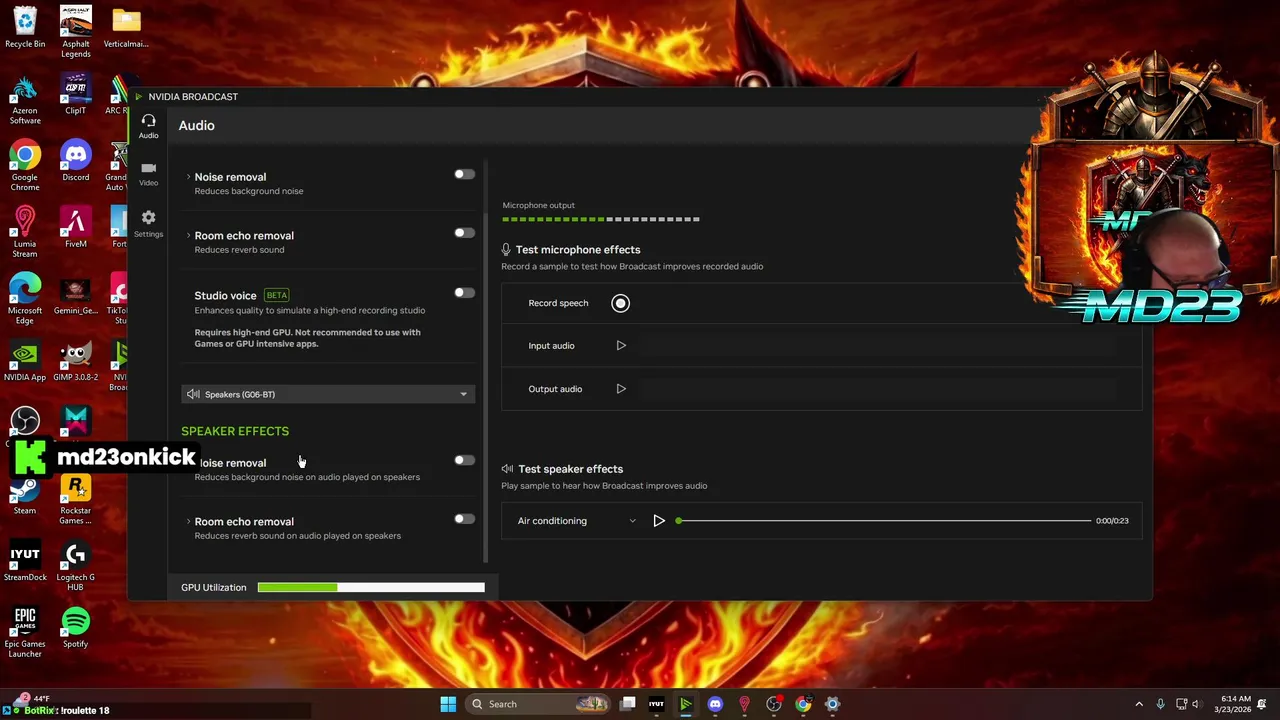1280x720 pixels.
Task: Launch Lumia Stream desktop shortcut
Action: (x=25, y=233)
